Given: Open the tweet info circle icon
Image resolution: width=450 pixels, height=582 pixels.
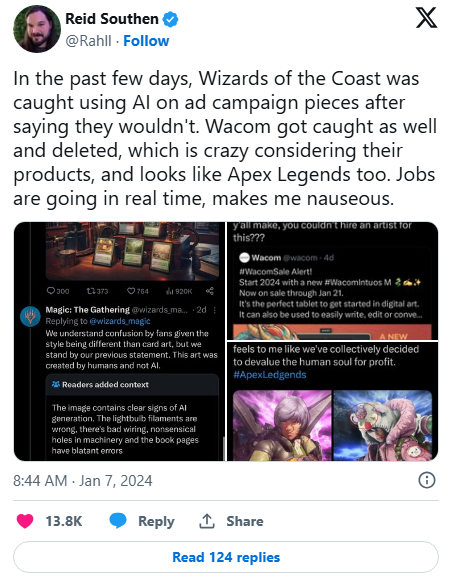Looking at the screenshot, I should point(427,480).
